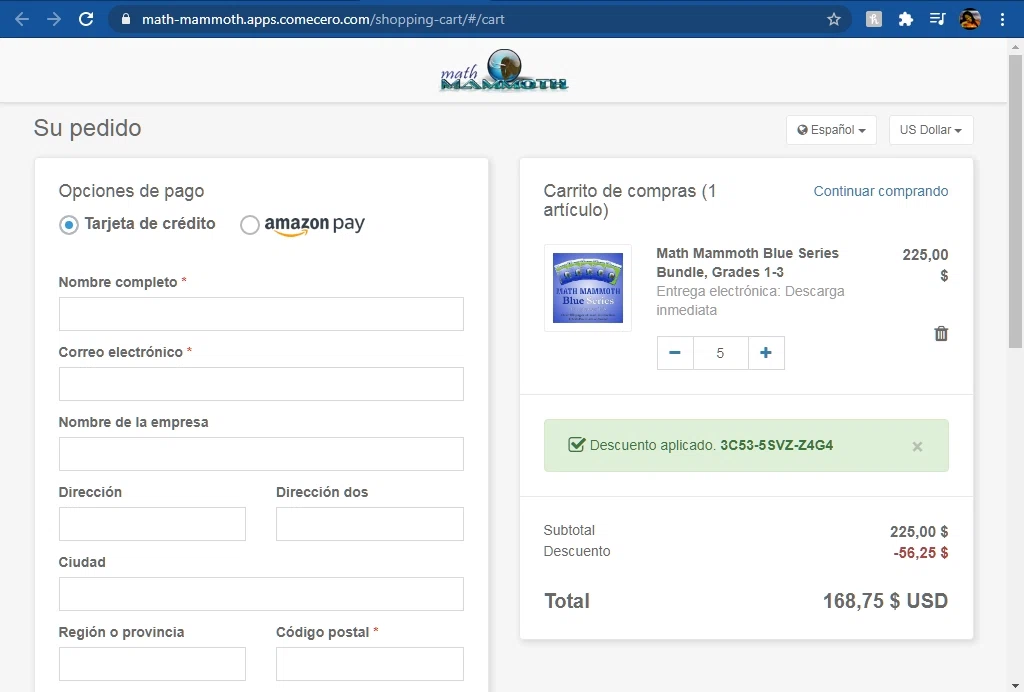
Task: Click the Math Mammoth Blue Series Bundle title
Action: (747, 262)
